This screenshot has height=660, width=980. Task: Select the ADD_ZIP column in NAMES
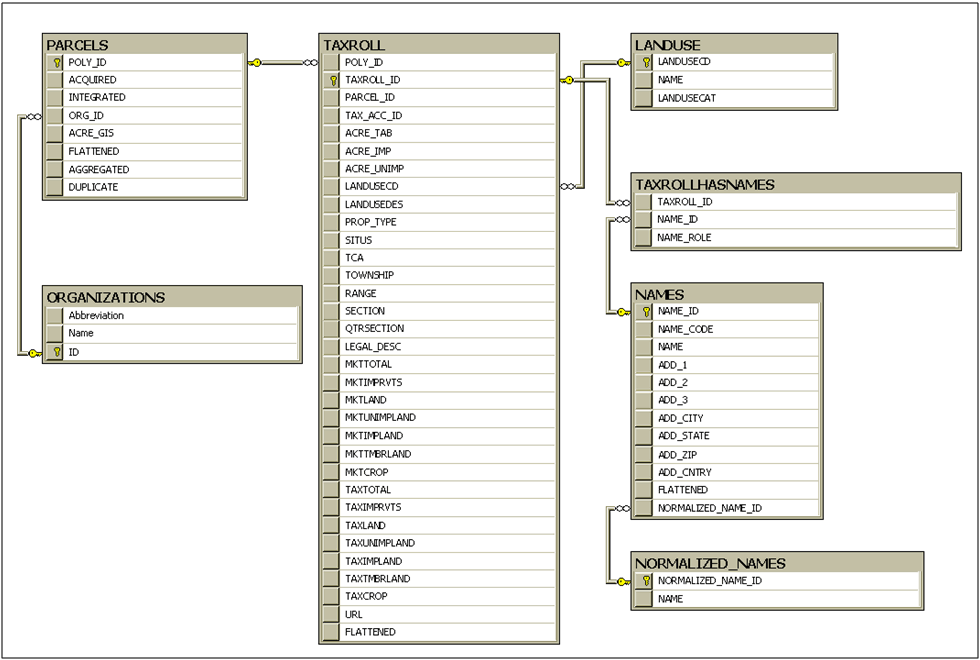[727, 455]
